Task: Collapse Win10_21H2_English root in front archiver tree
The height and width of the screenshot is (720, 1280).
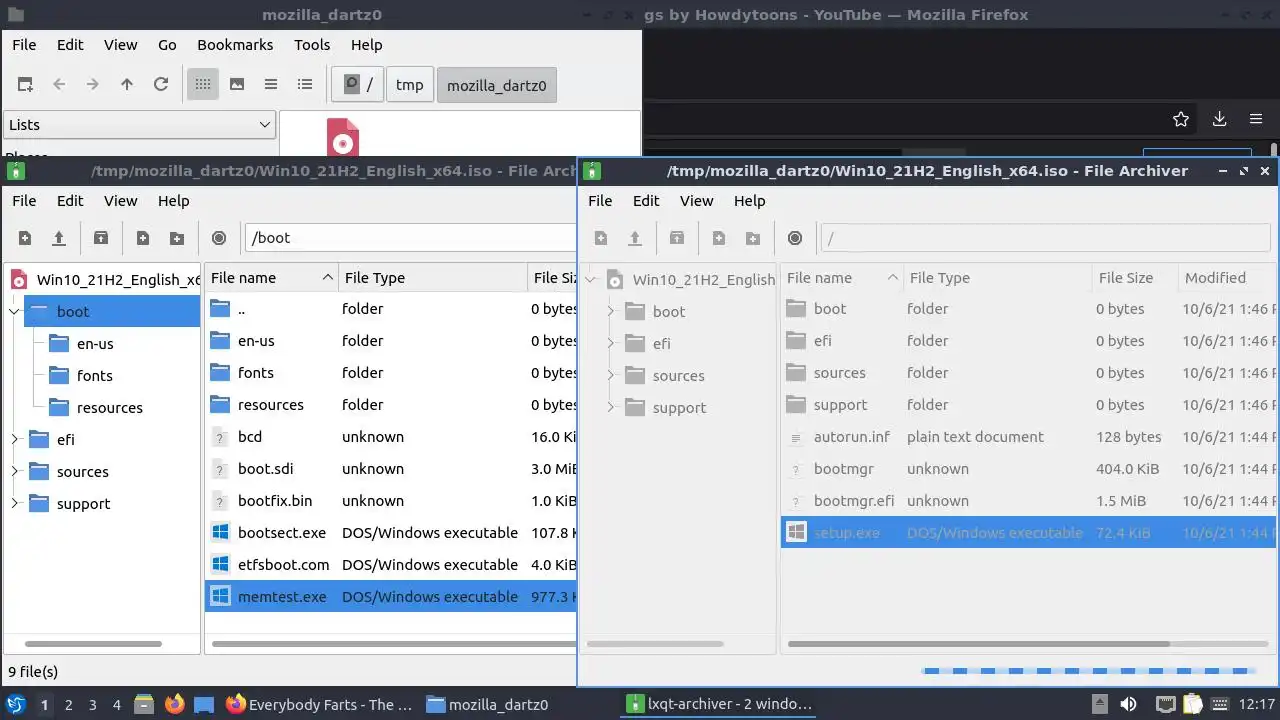Action: (x=591, y=279)
